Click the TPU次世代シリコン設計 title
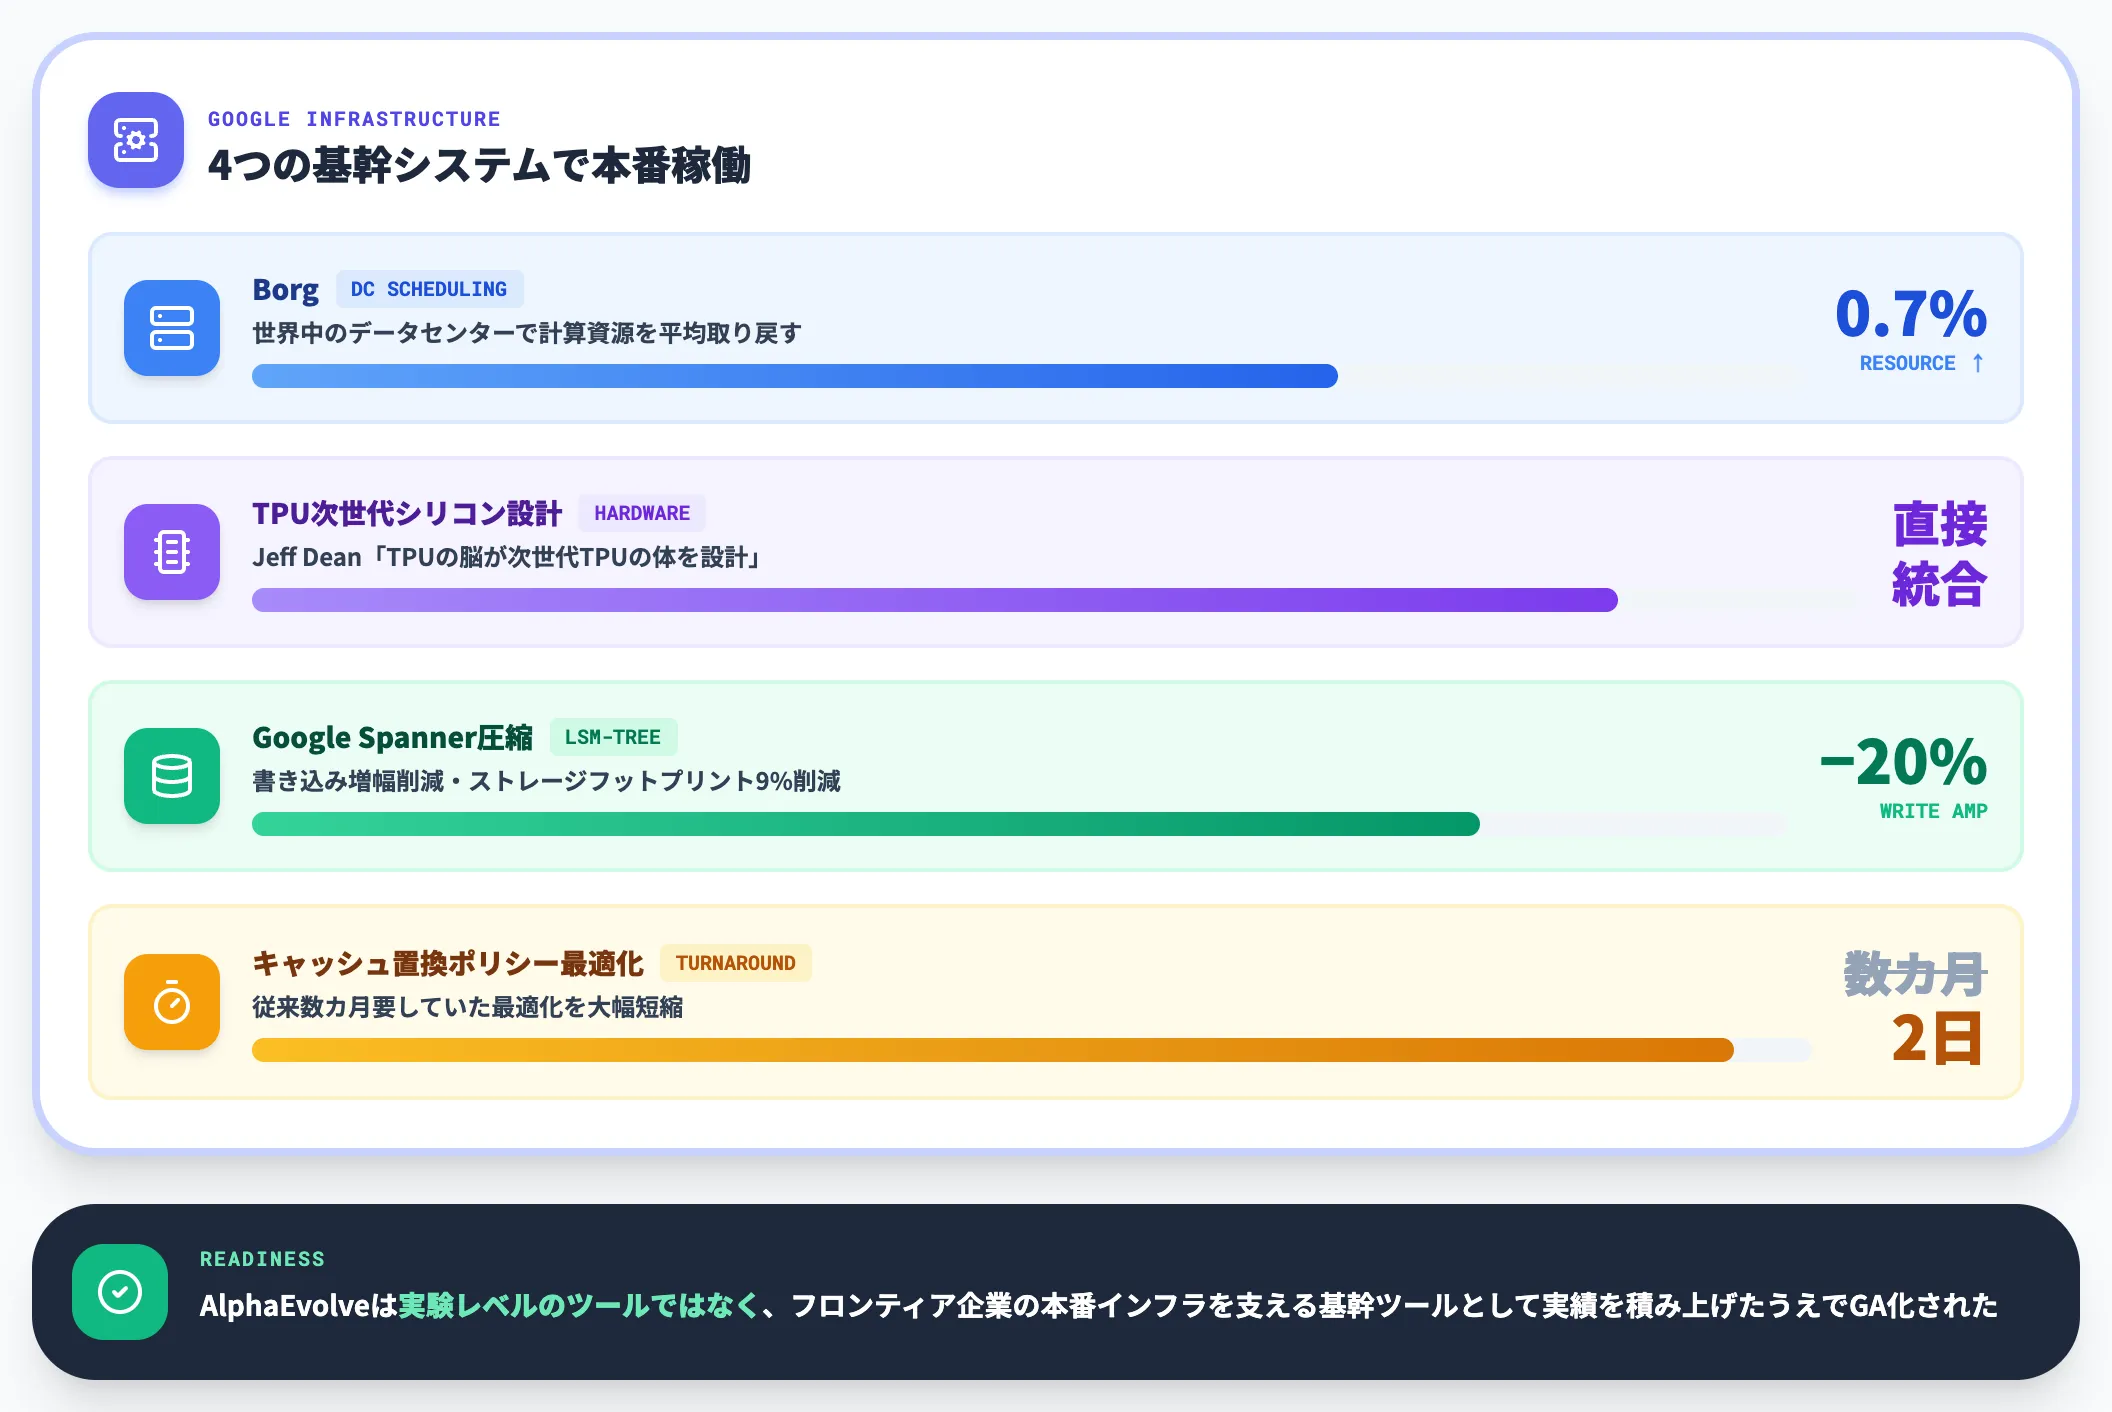 coord(407,514)
